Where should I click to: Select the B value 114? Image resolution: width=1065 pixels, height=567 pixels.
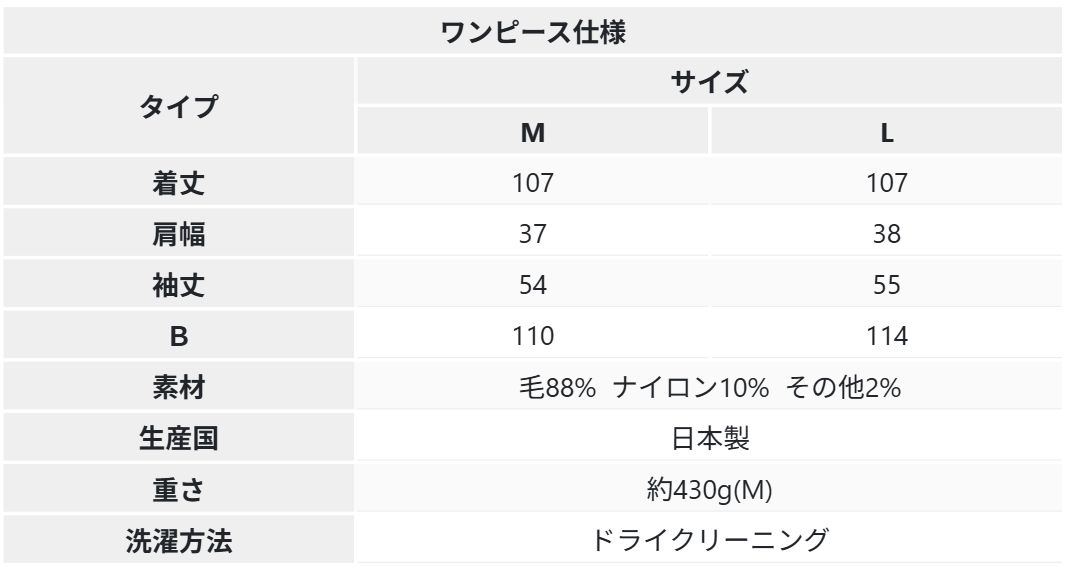(886, 336)
